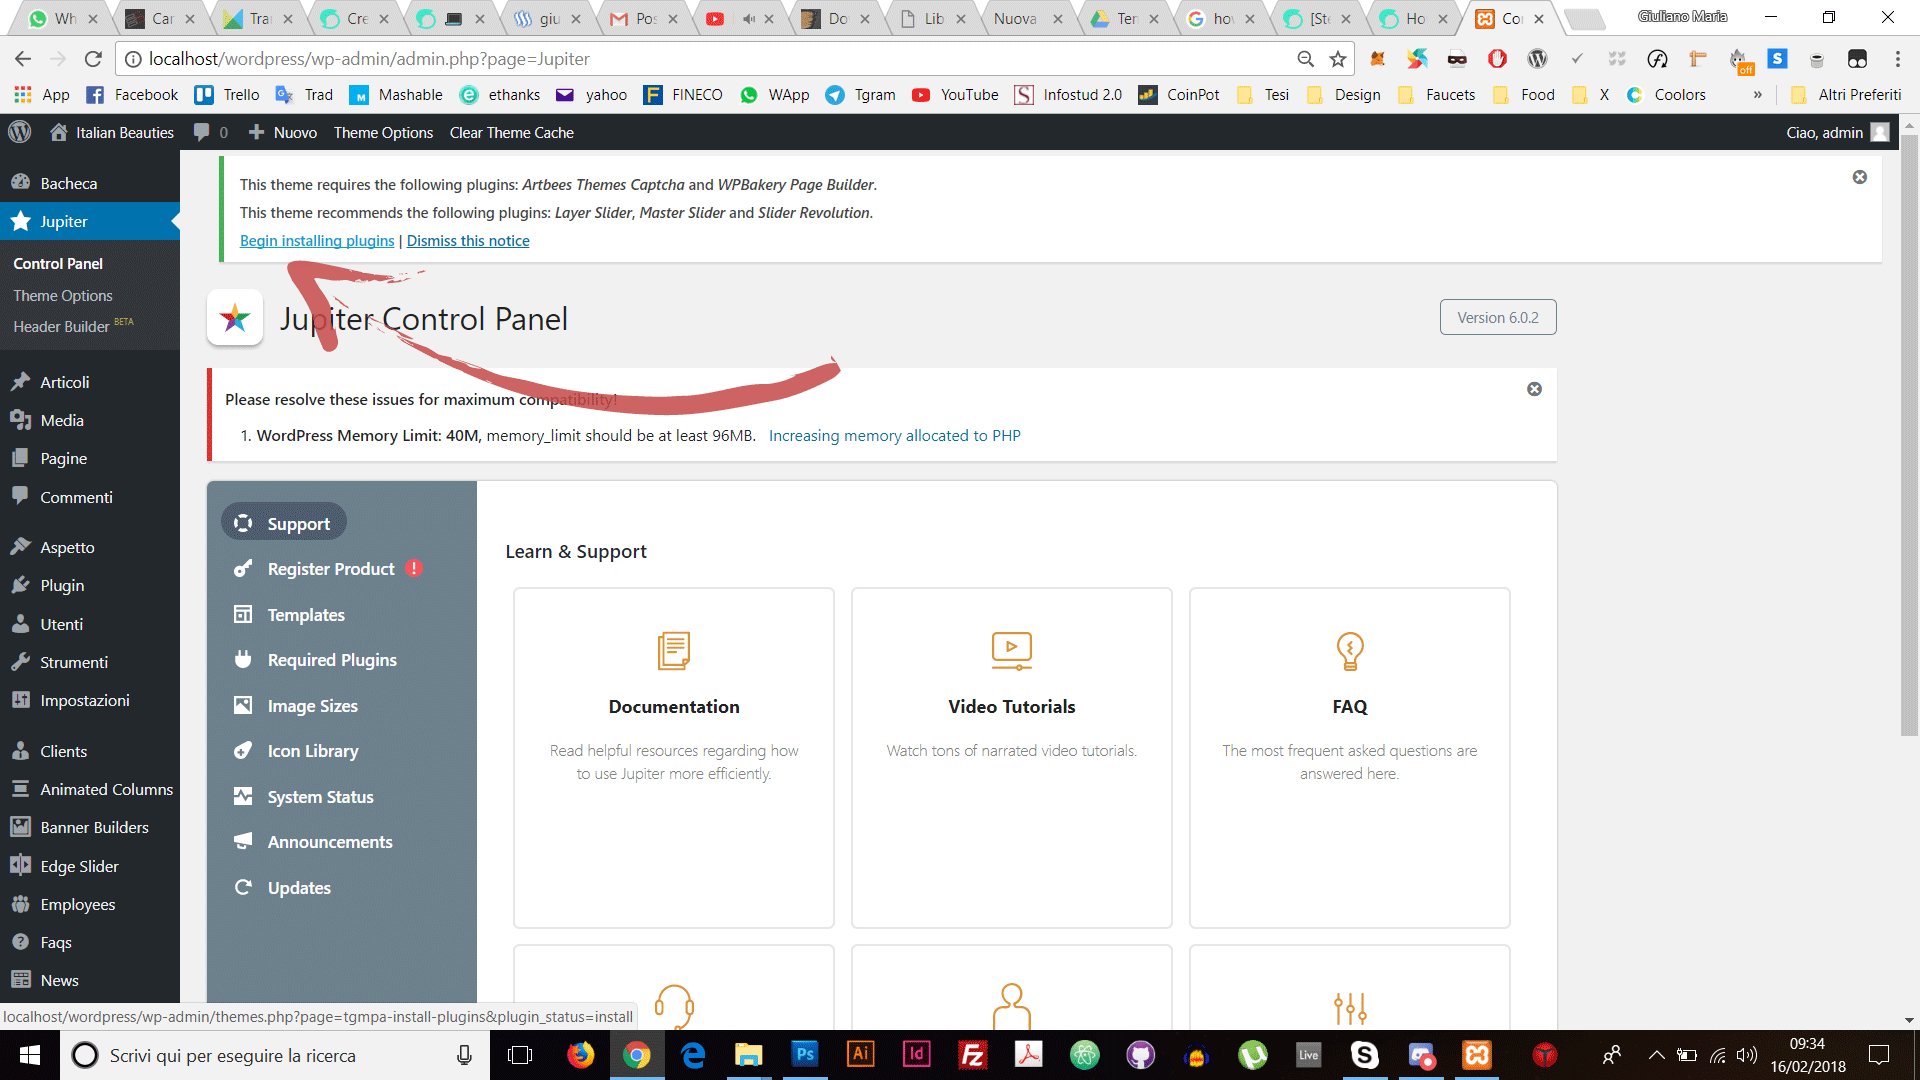Click the microphone icon in search box
Viewport: 1920px width, 1080px height.
coord(464,1055)
